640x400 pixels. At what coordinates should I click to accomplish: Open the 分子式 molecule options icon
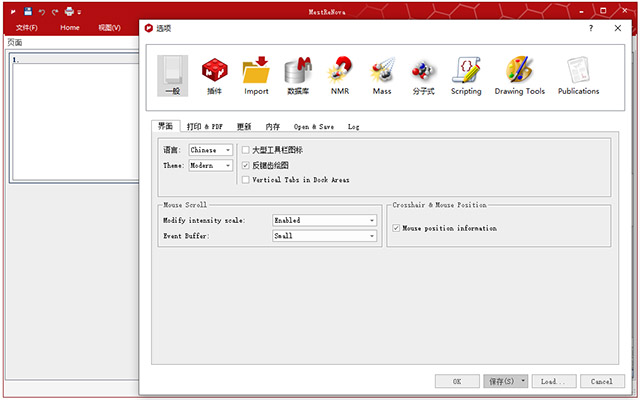tap(423, 76)
